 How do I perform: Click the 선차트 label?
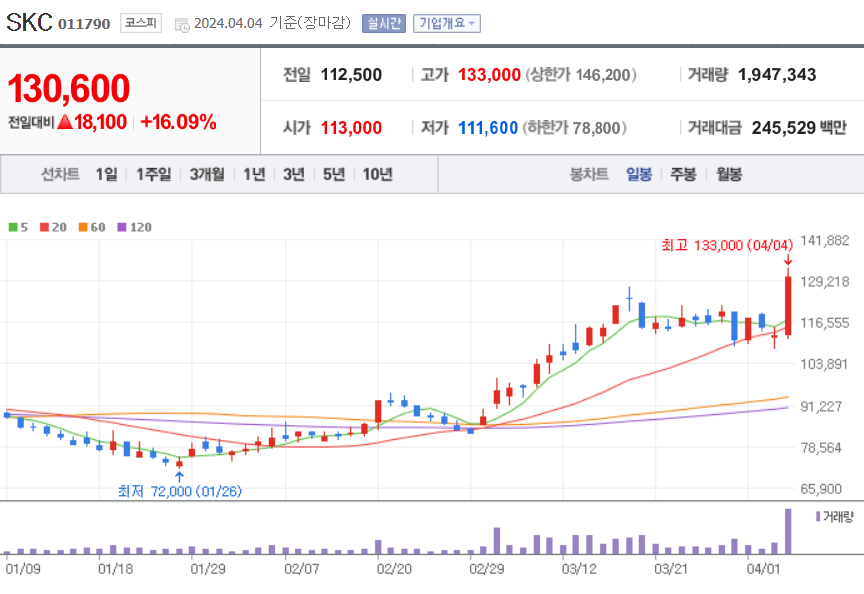coord(61,175)
